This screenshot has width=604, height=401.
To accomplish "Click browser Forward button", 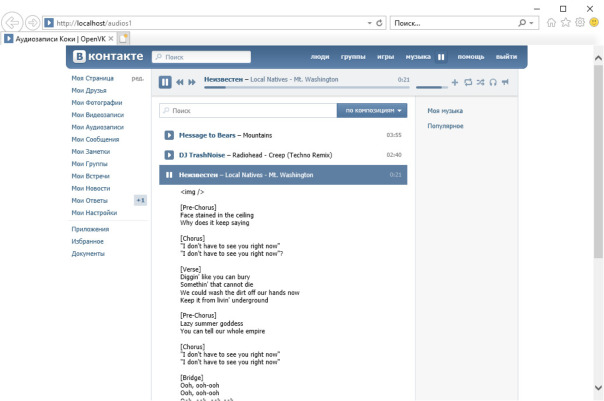I will [33, 23].
